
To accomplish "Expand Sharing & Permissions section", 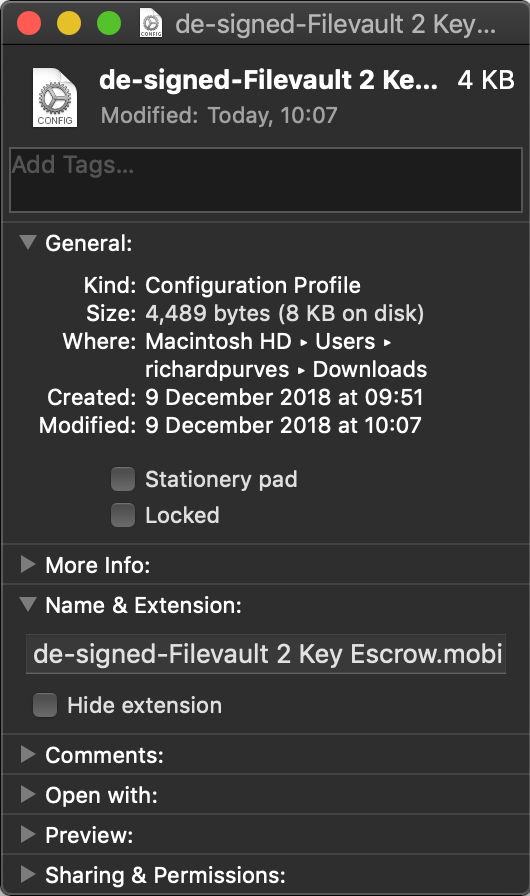I will [27, 874].
